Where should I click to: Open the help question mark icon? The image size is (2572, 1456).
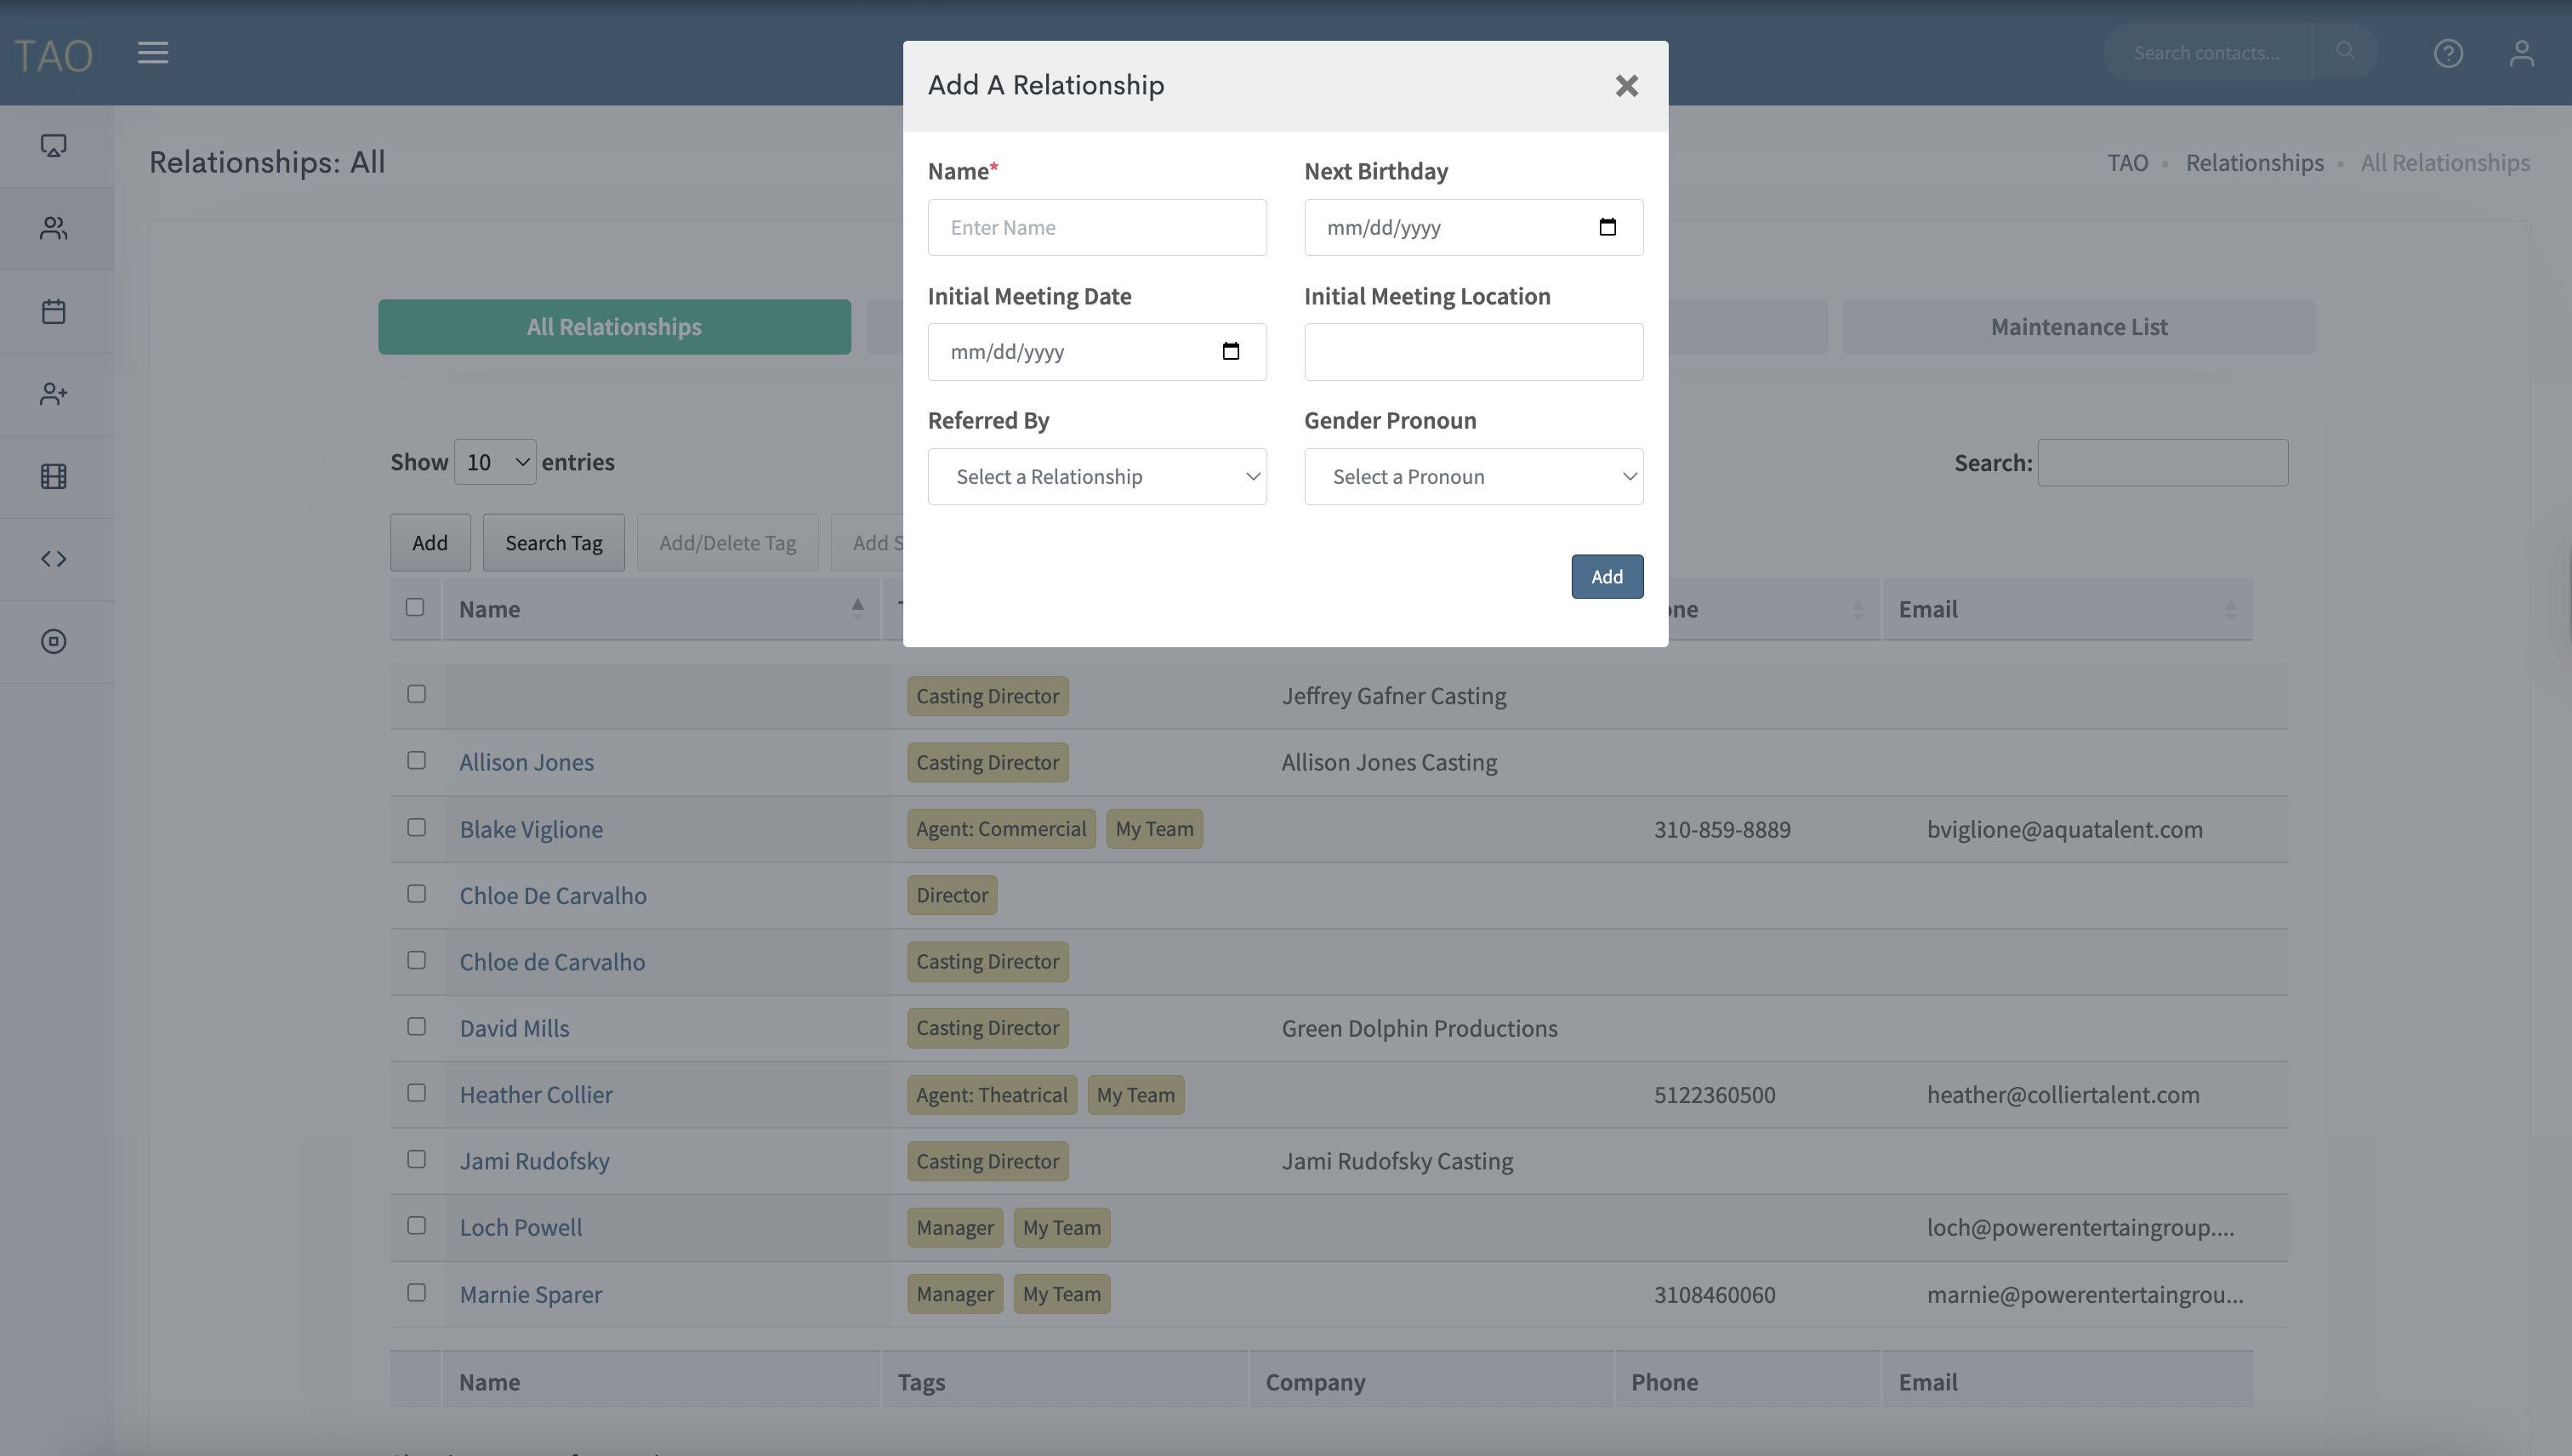coord(2447,53)
